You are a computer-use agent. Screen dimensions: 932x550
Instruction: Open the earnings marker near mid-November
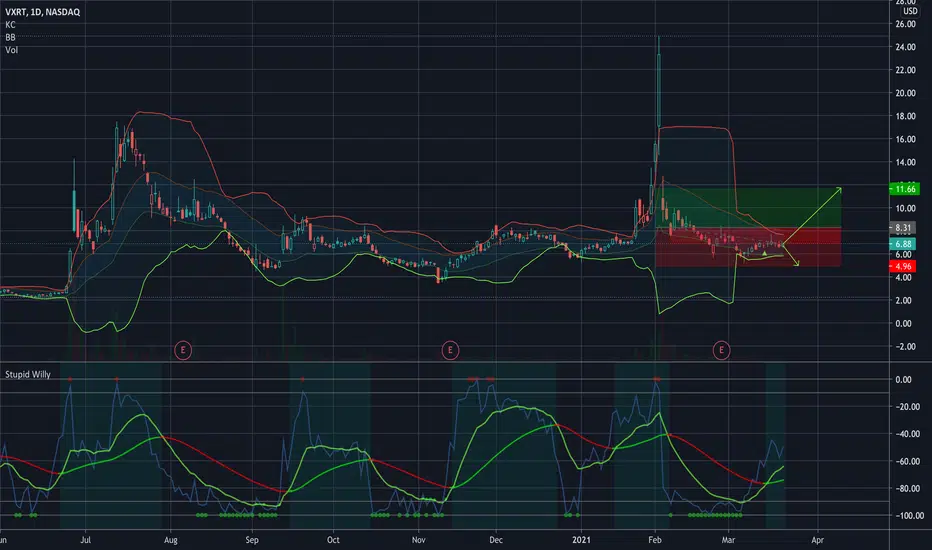point(450,350)
